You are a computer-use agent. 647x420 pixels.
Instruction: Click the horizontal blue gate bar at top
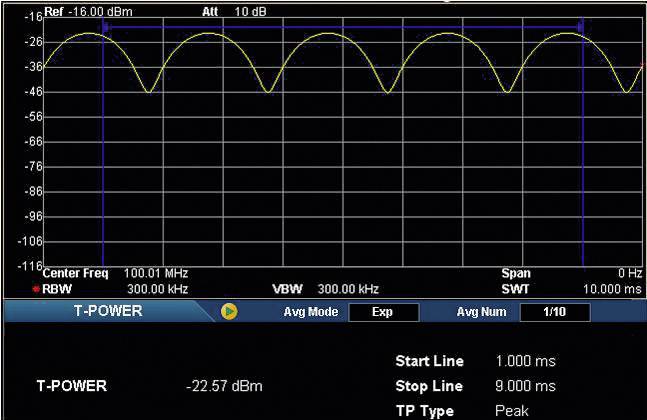[342, 26]
